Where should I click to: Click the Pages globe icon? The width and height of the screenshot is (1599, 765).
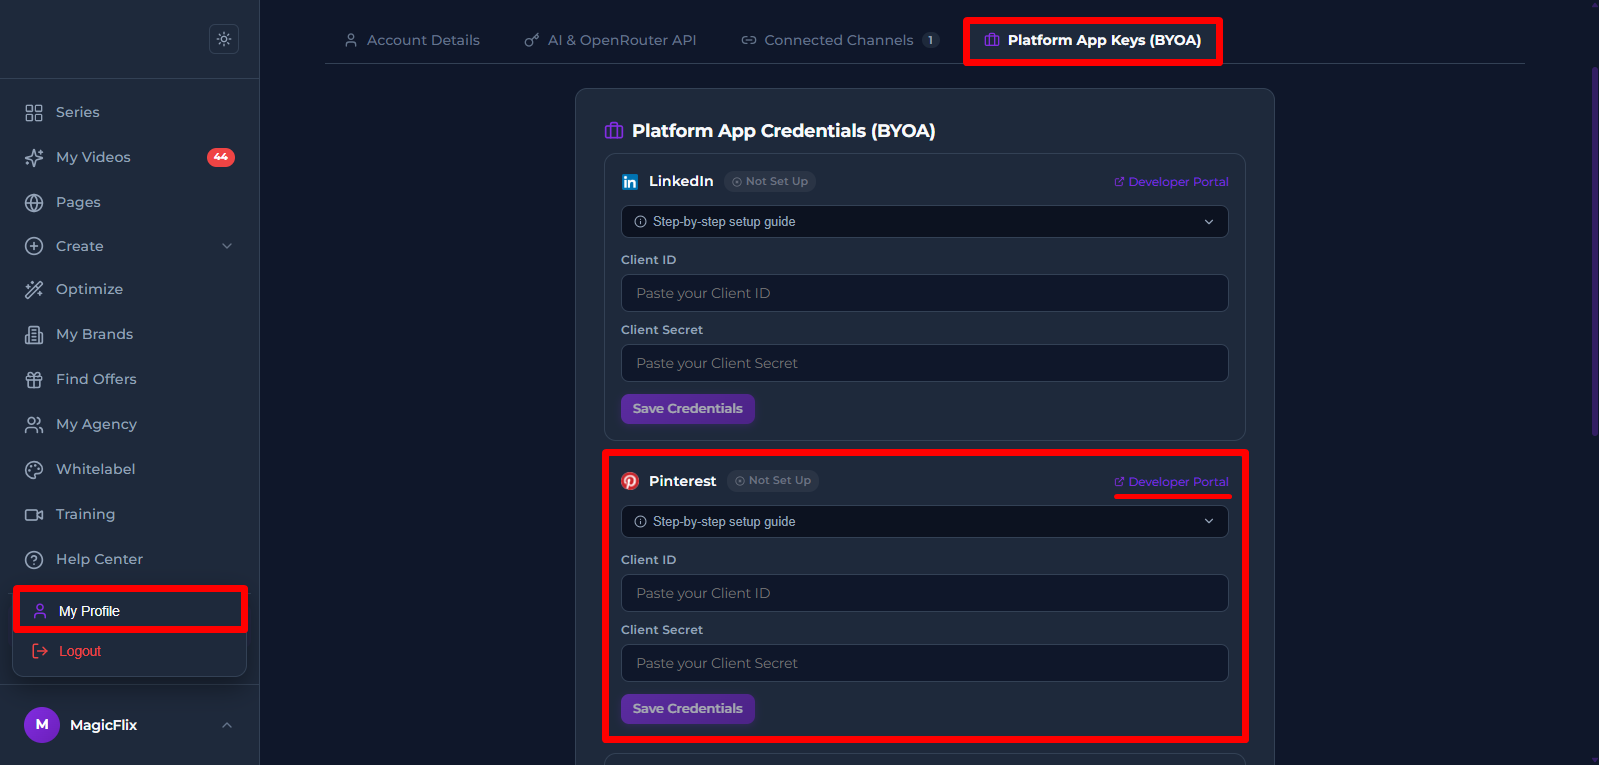pos(34,202)
